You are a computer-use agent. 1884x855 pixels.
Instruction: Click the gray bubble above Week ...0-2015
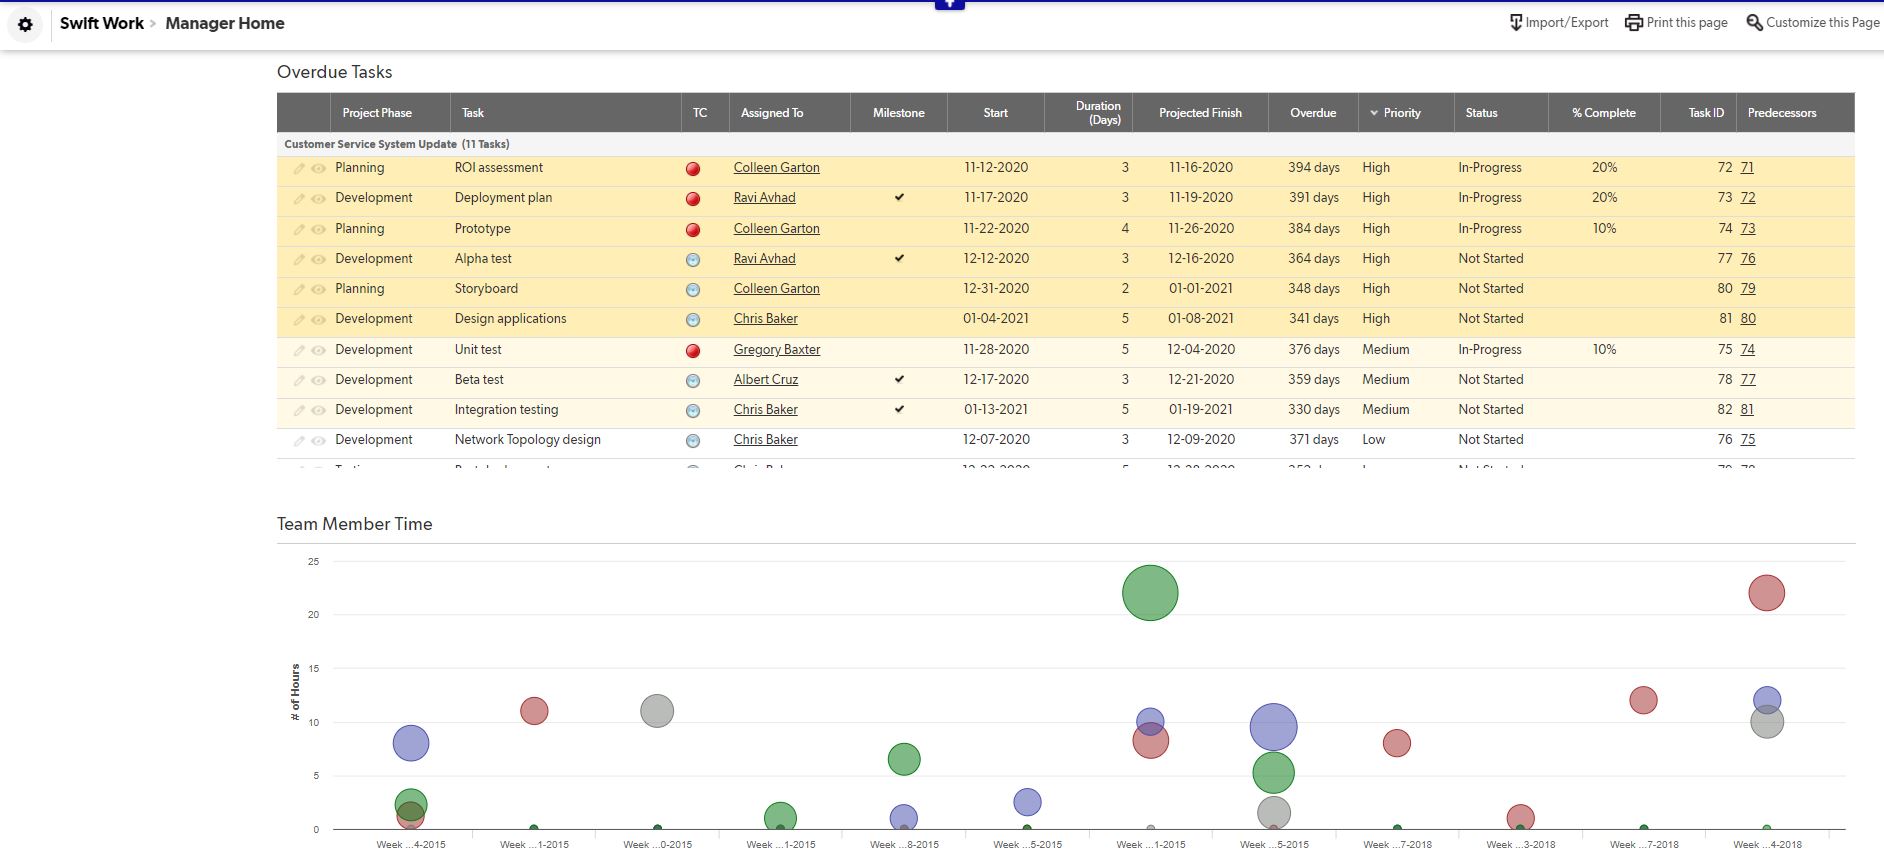[657, 711]
